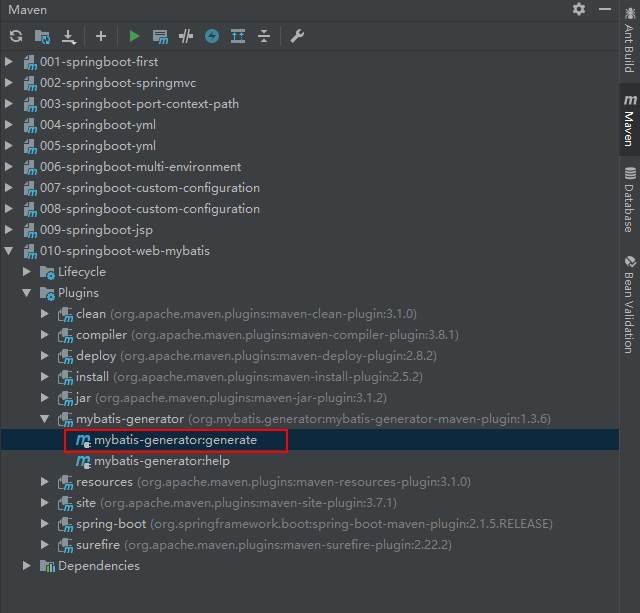Toggle Skip Tests Mode lightning icon
The height and width of the screenshot is (613, 640).
coord(212,36)
